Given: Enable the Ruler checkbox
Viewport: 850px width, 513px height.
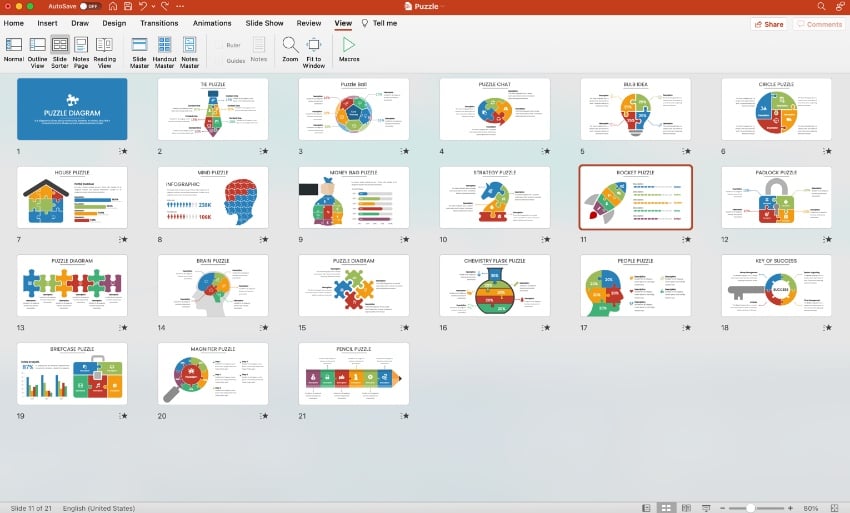Looking at the screenshot, I should pos(219,43).
